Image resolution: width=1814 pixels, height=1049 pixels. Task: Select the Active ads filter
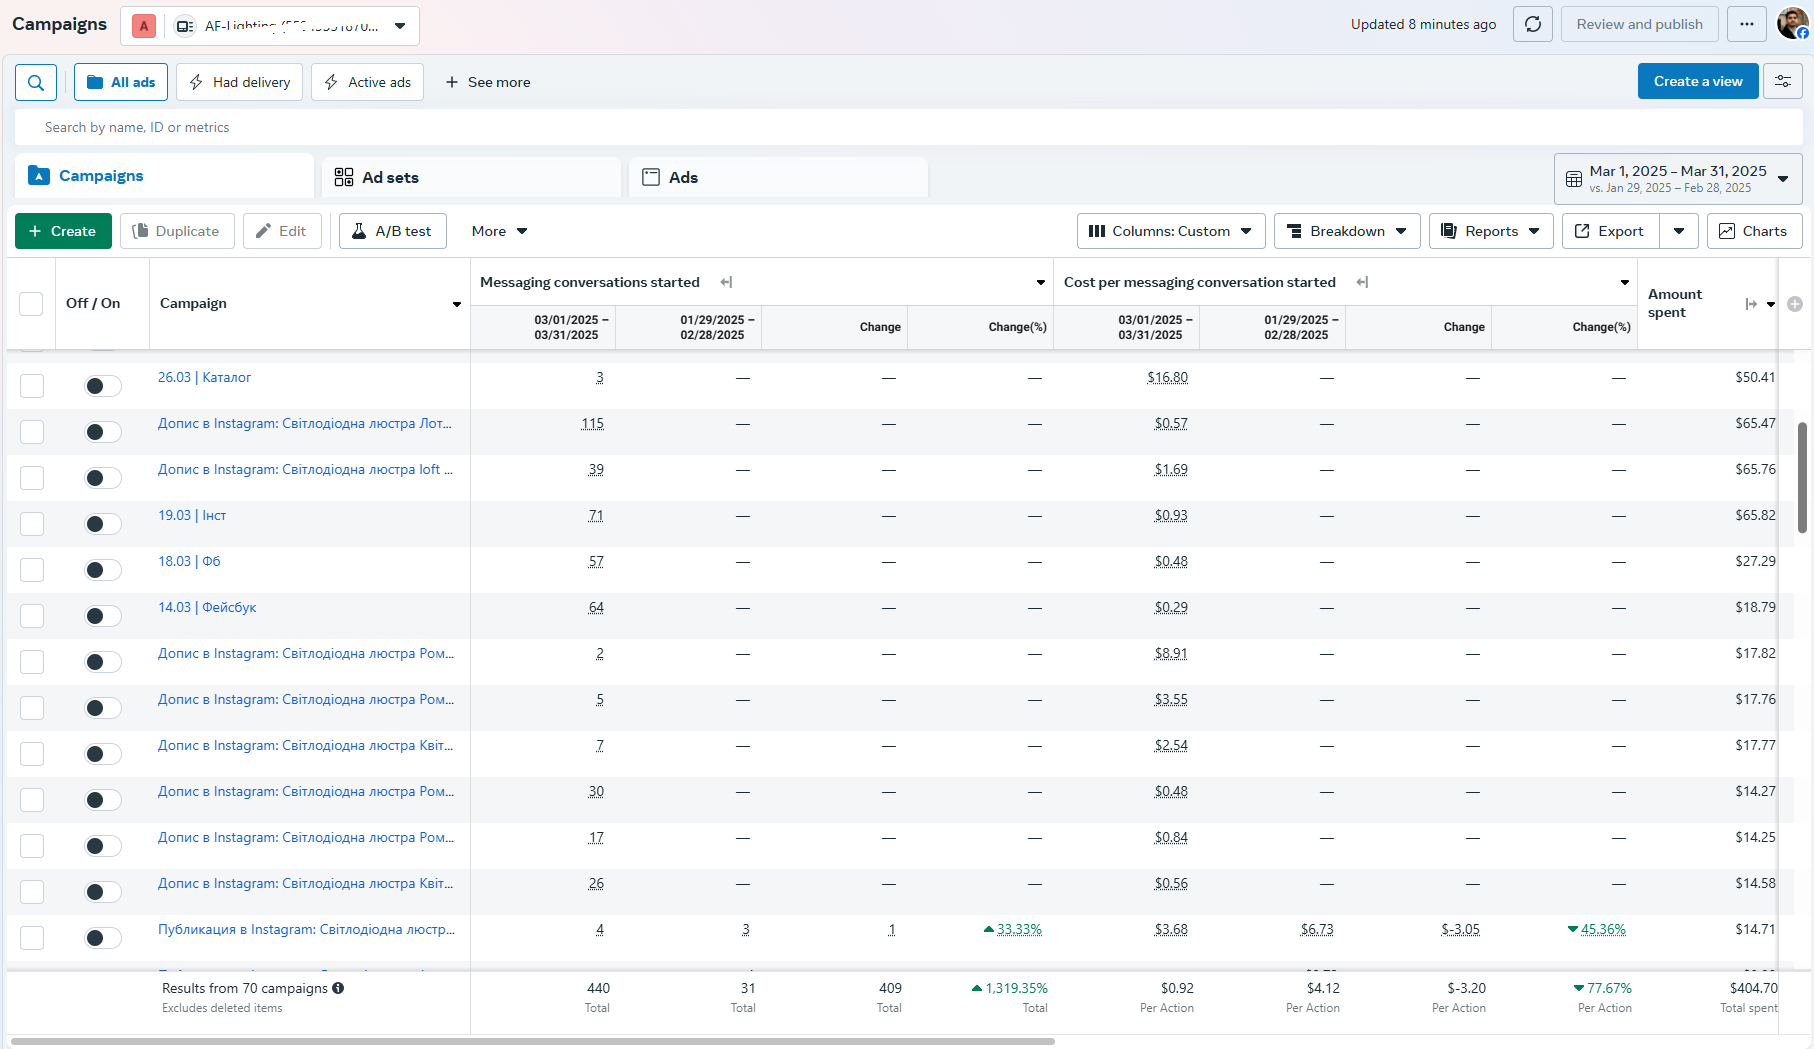click(367, 82)
